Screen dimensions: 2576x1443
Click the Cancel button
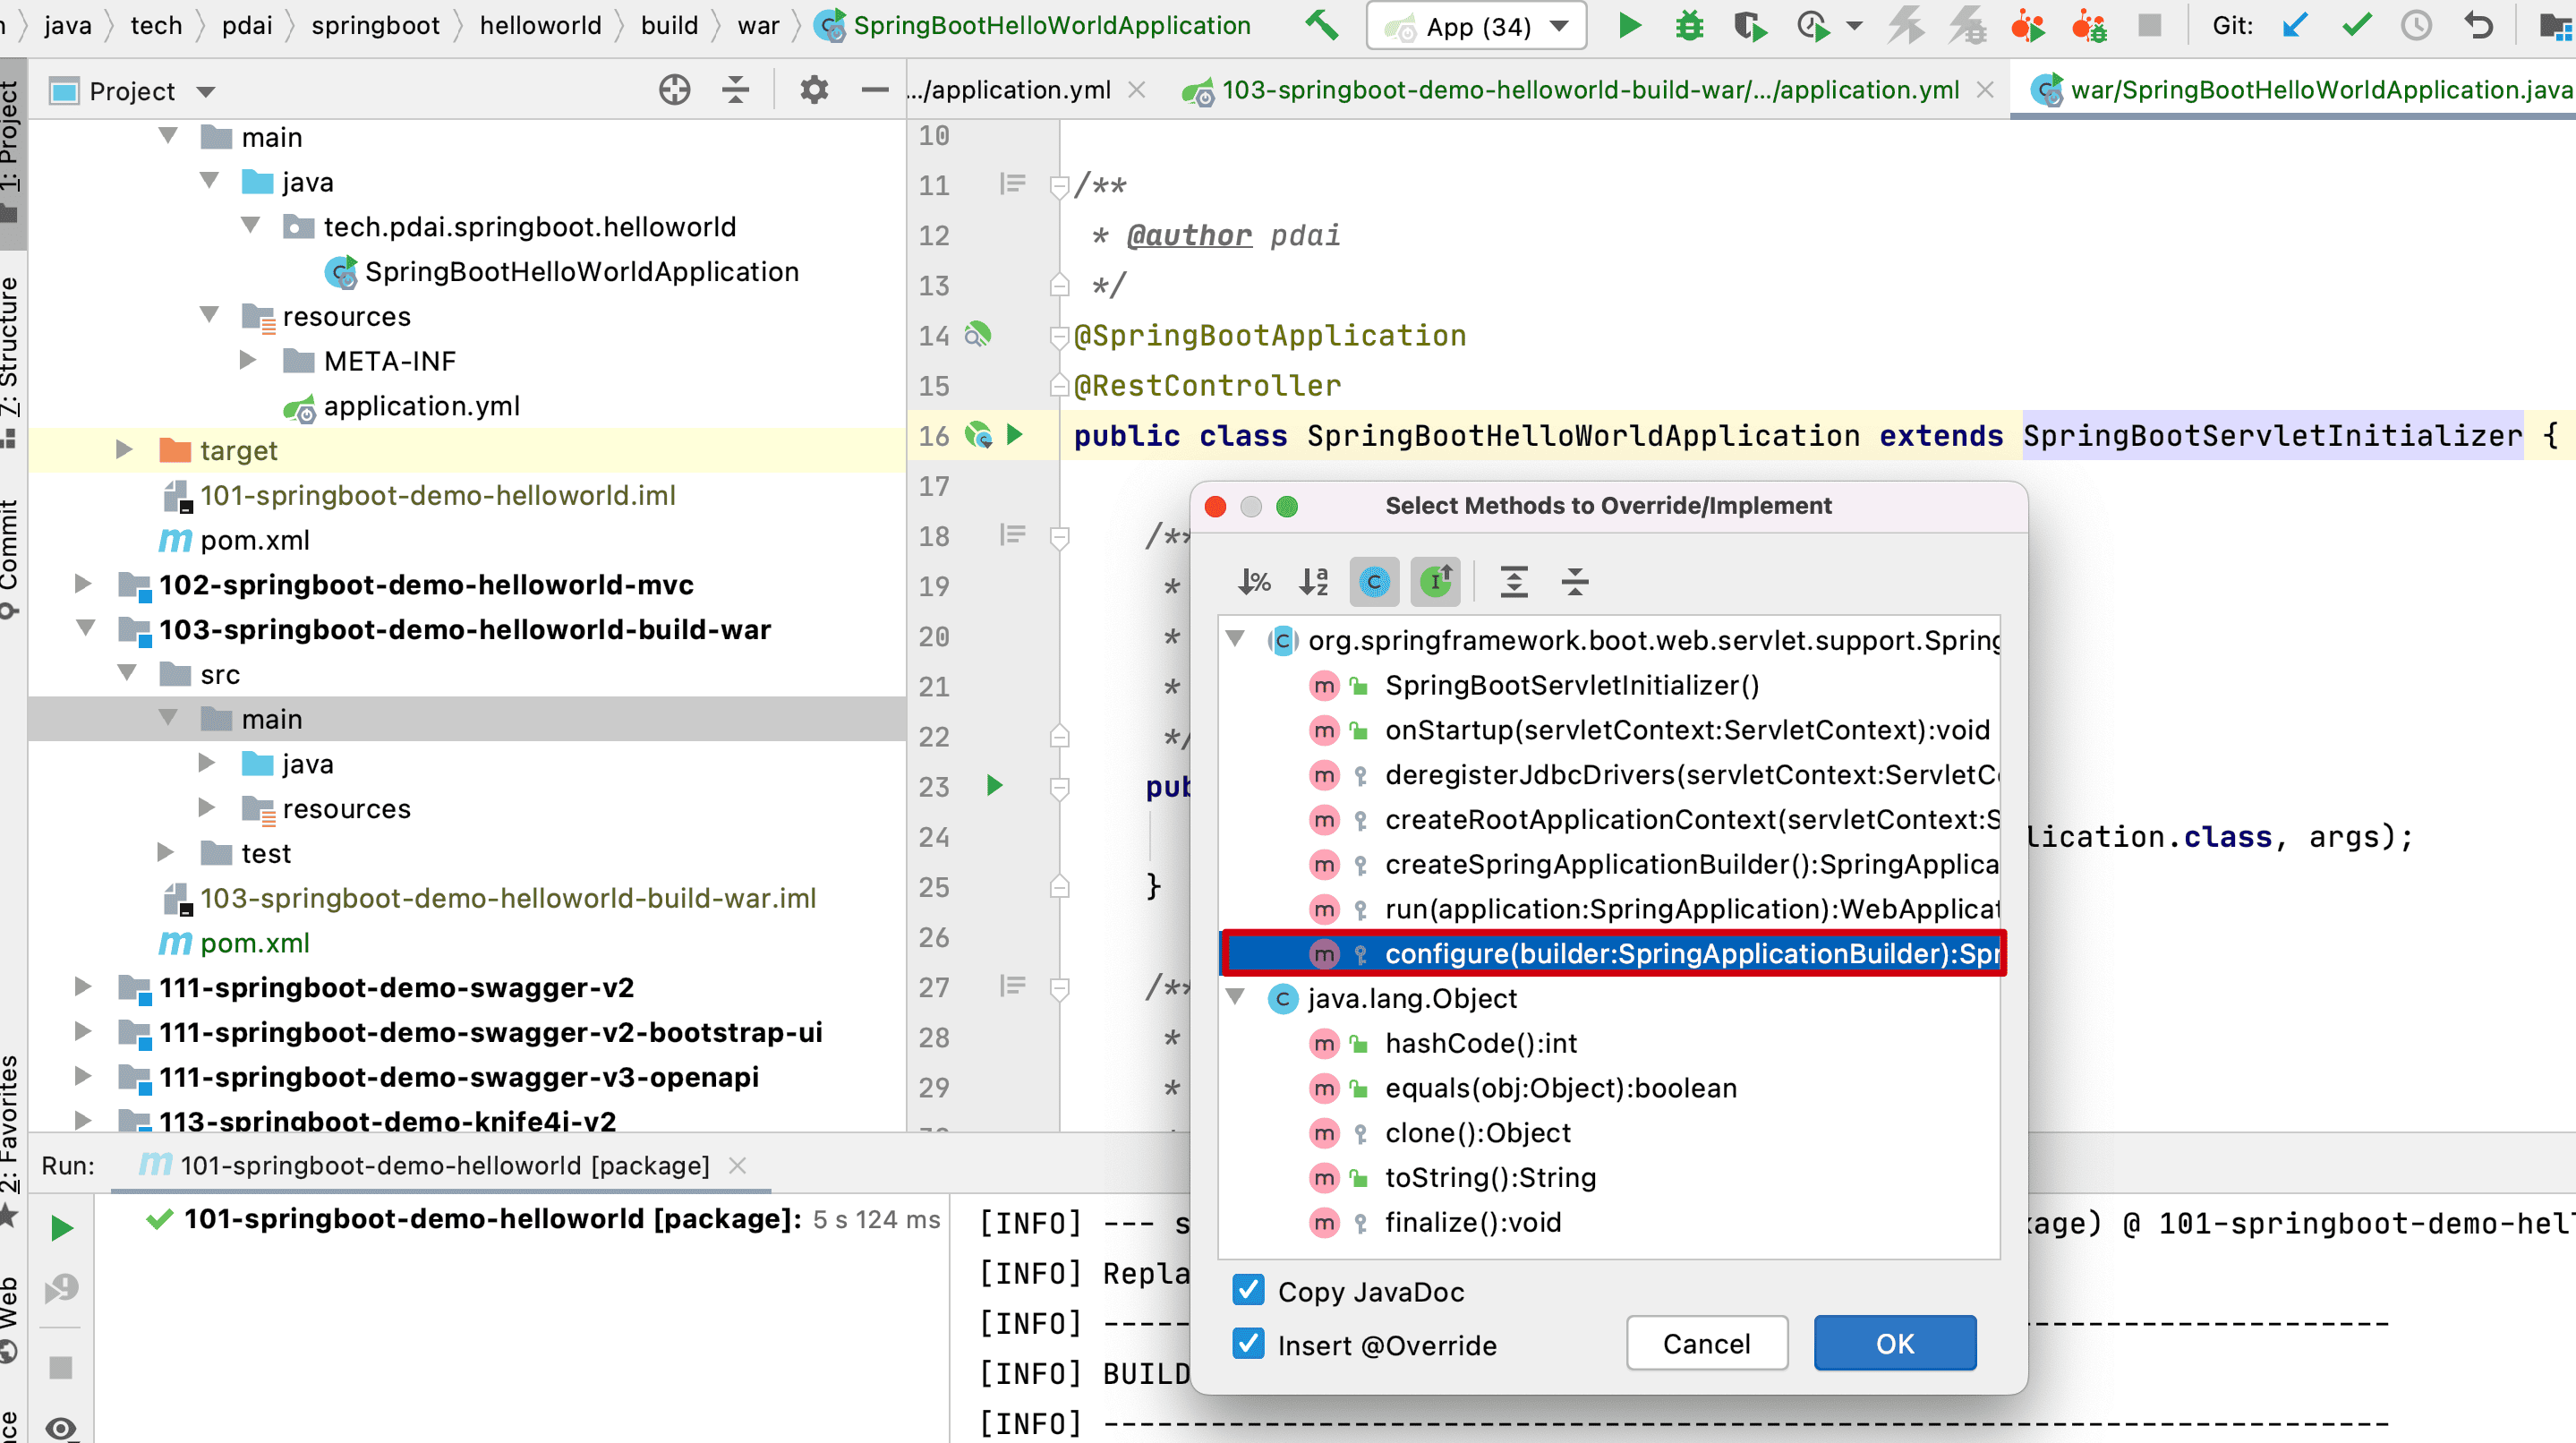[x=1706, y=1343]
